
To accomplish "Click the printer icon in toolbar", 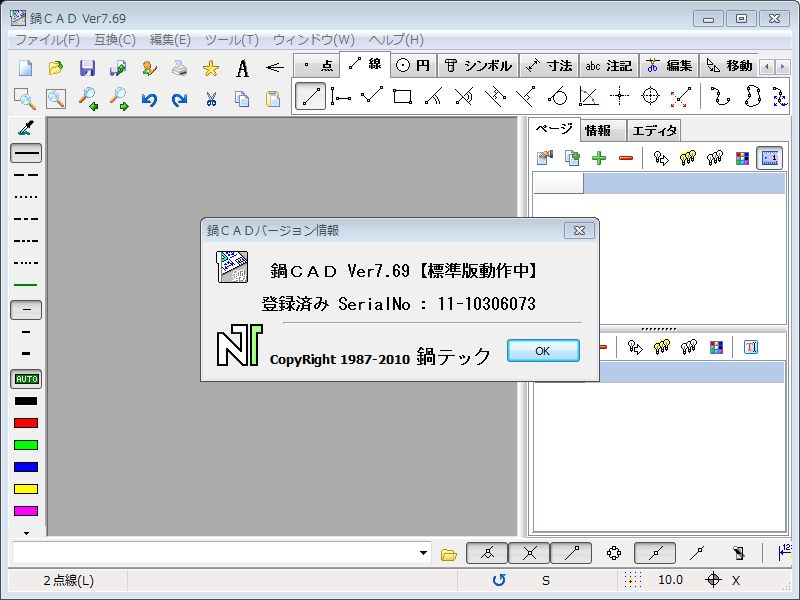I will [x=179, y=68].
